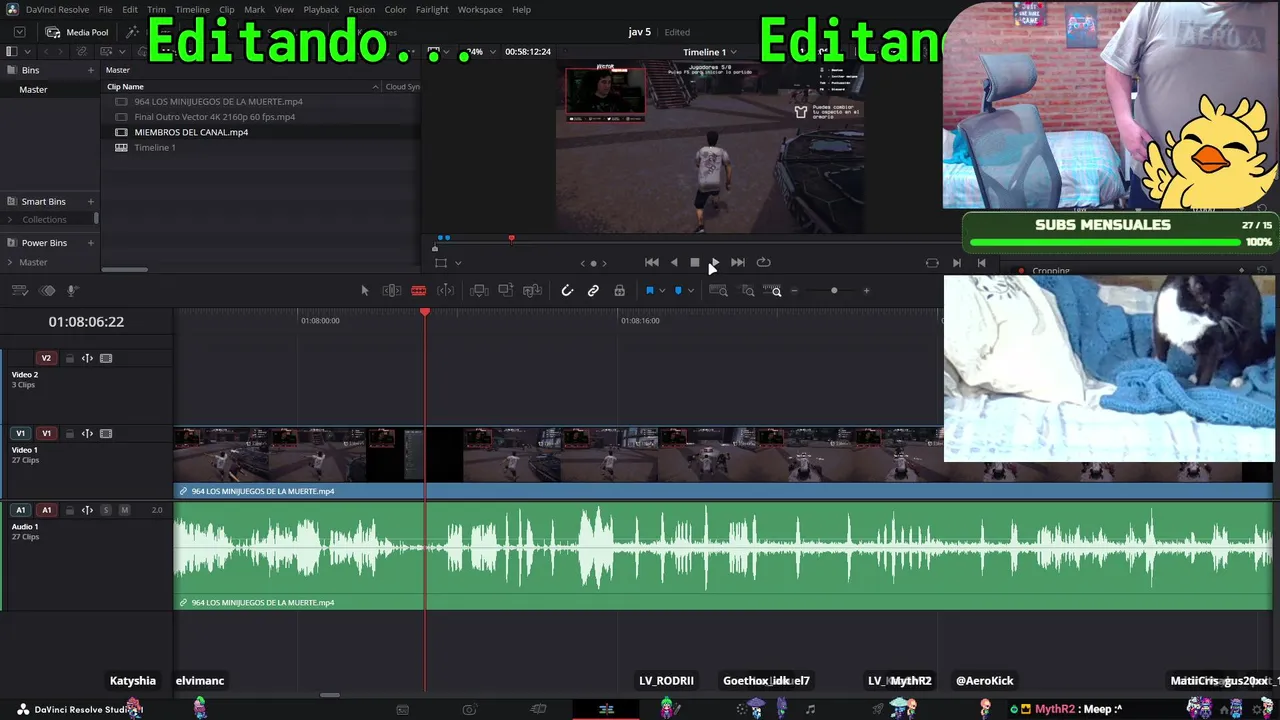Image resolution: width=1280 pixels, height=720 pixels.
Task: Toggle timeline Snapping magnet
Action: tap(567, 291)
